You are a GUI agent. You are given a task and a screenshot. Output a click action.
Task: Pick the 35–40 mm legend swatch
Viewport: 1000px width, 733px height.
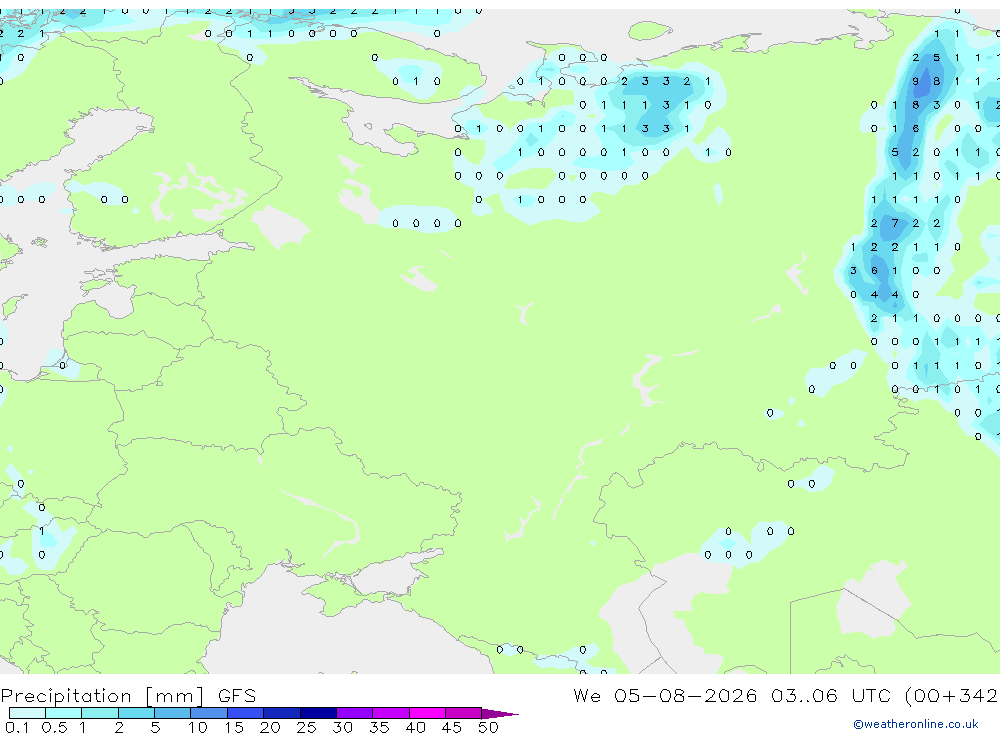(x=390, y=713)
